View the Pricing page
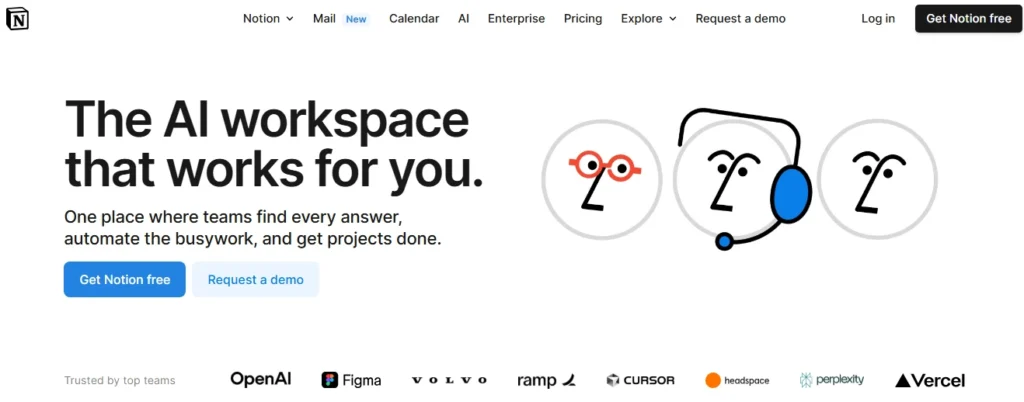This screenshot has width=1024, height=402. click(x=583, y=19)
